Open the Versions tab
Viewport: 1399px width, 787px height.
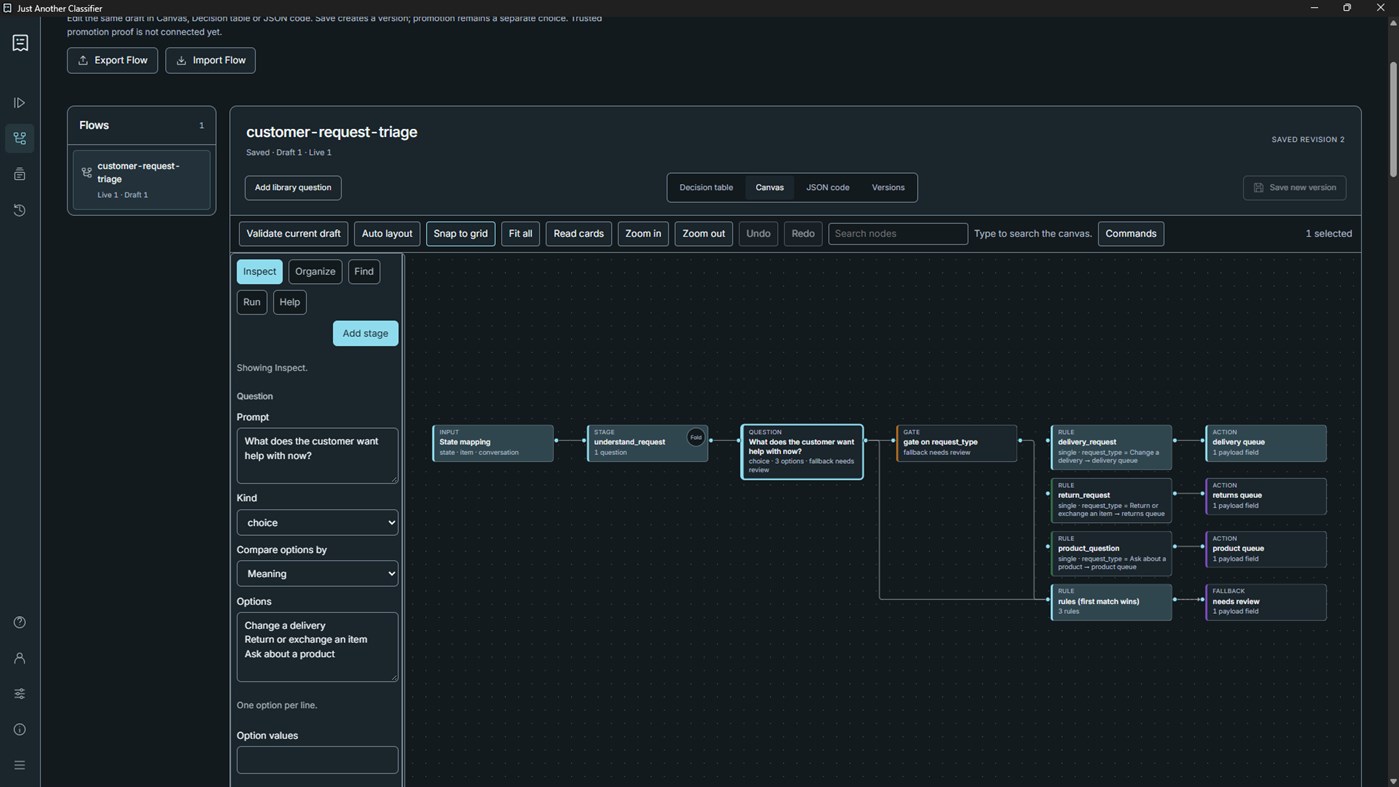[x=888, y=188]
